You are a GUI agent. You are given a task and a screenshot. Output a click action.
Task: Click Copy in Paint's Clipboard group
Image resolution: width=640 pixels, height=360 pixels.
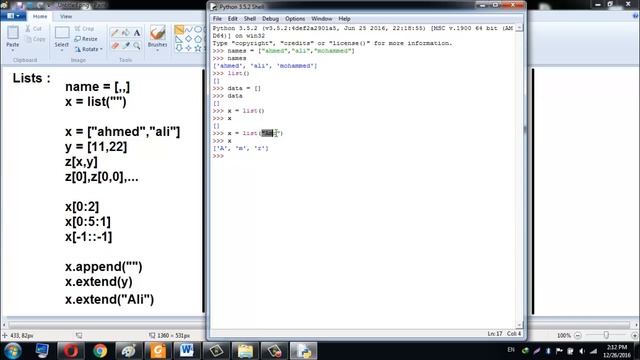[35, 39]
